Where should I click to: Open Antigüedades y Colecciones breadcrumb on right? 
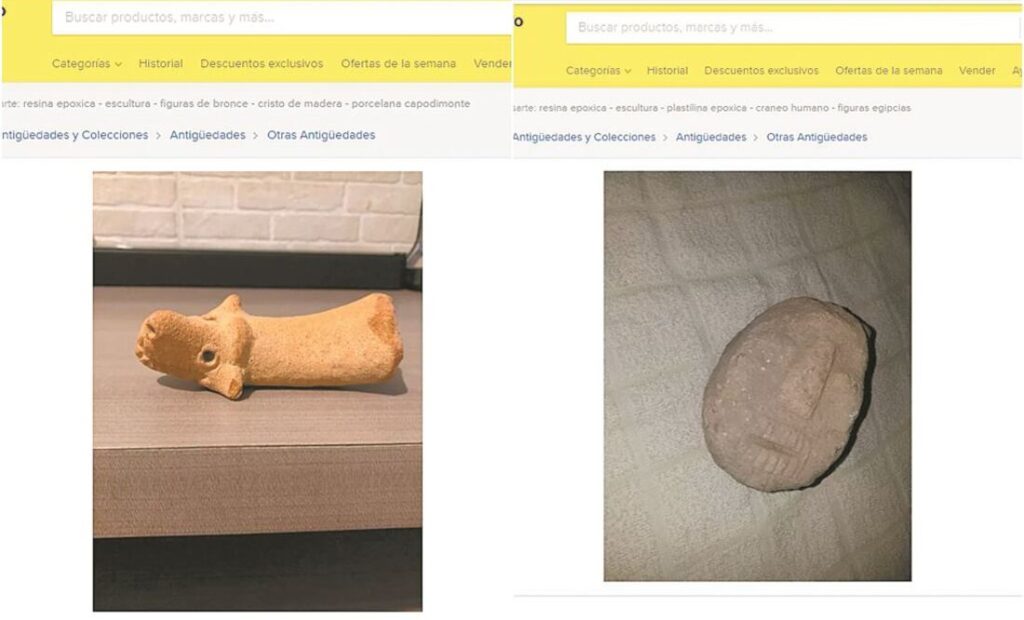(x=584, y=137)
